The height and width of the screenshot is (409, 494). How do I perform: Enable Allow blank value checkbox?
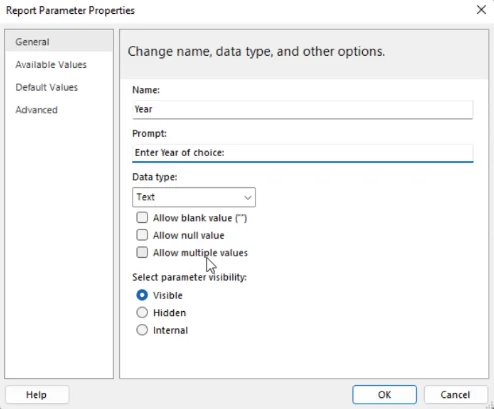[142, 218]
